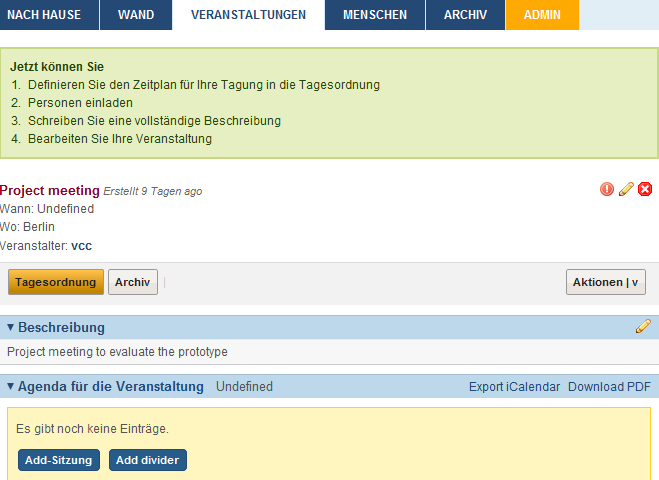Click the Export iCalendar link
The height and width of the screenshot is (480, 659).
pyautogui.click(x=514, y=387)
